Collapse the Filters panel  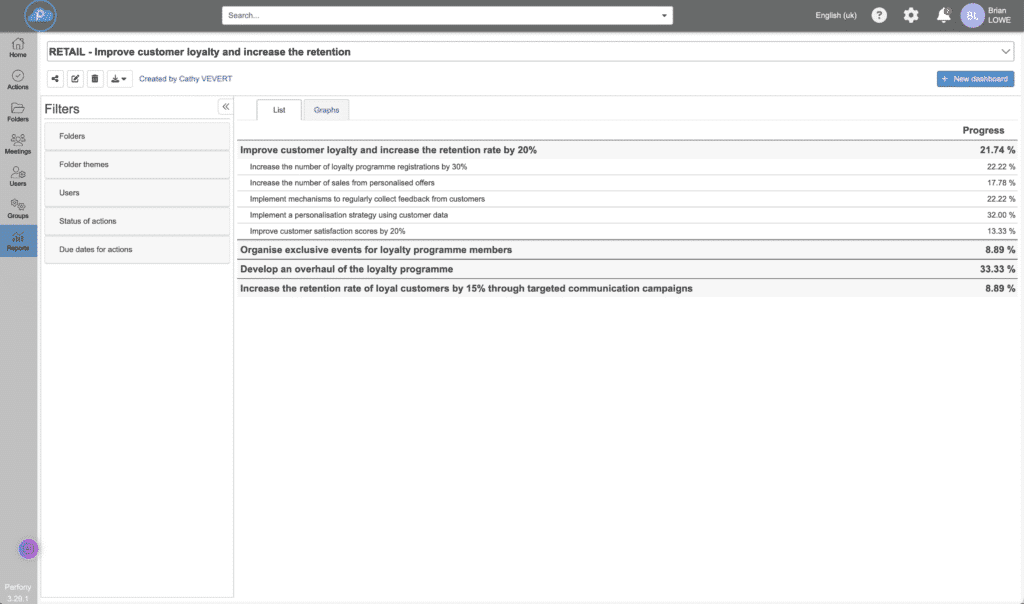pos(225,106)
